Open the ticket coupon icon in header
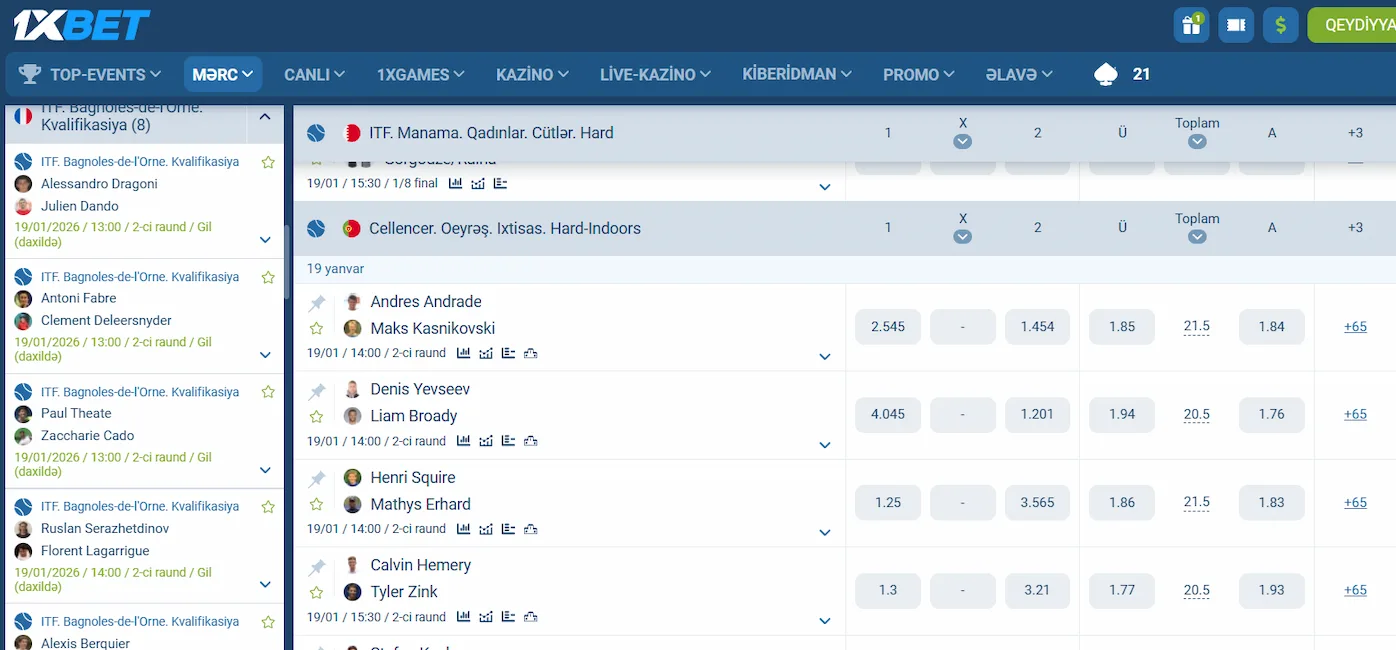The height and width of the screenshot is (650, 1396). pyautogui.click(x=1235, y=25)
